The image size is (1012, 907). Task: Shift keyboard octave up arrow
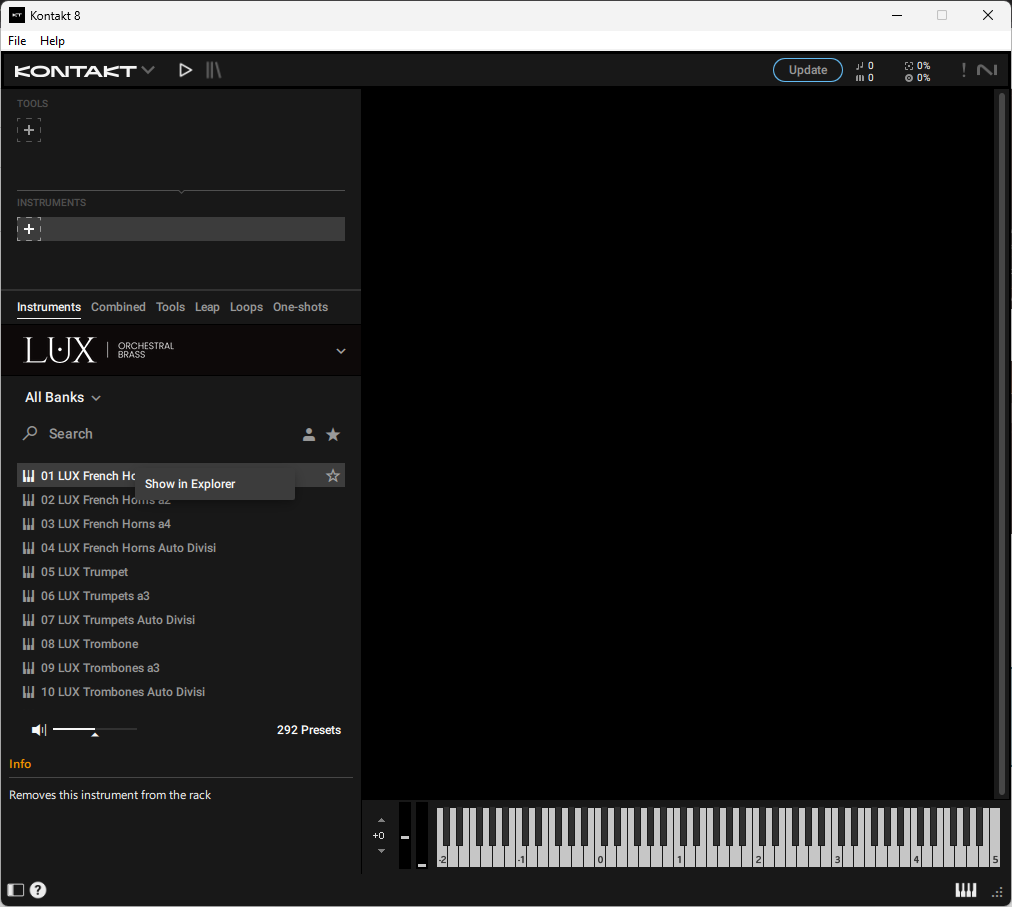coord(381,820)
